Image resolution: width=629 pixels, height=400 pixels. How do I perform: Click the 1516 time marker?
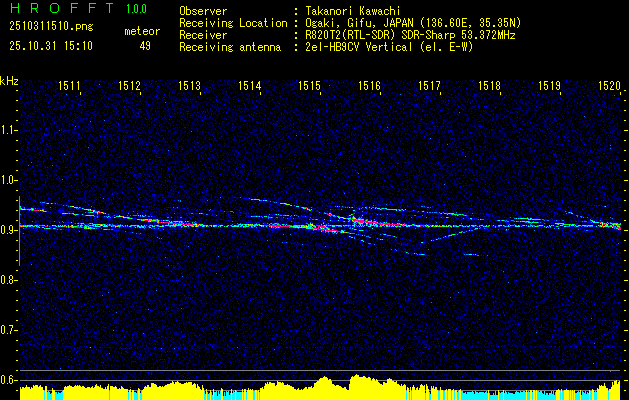tap(369, 85)
